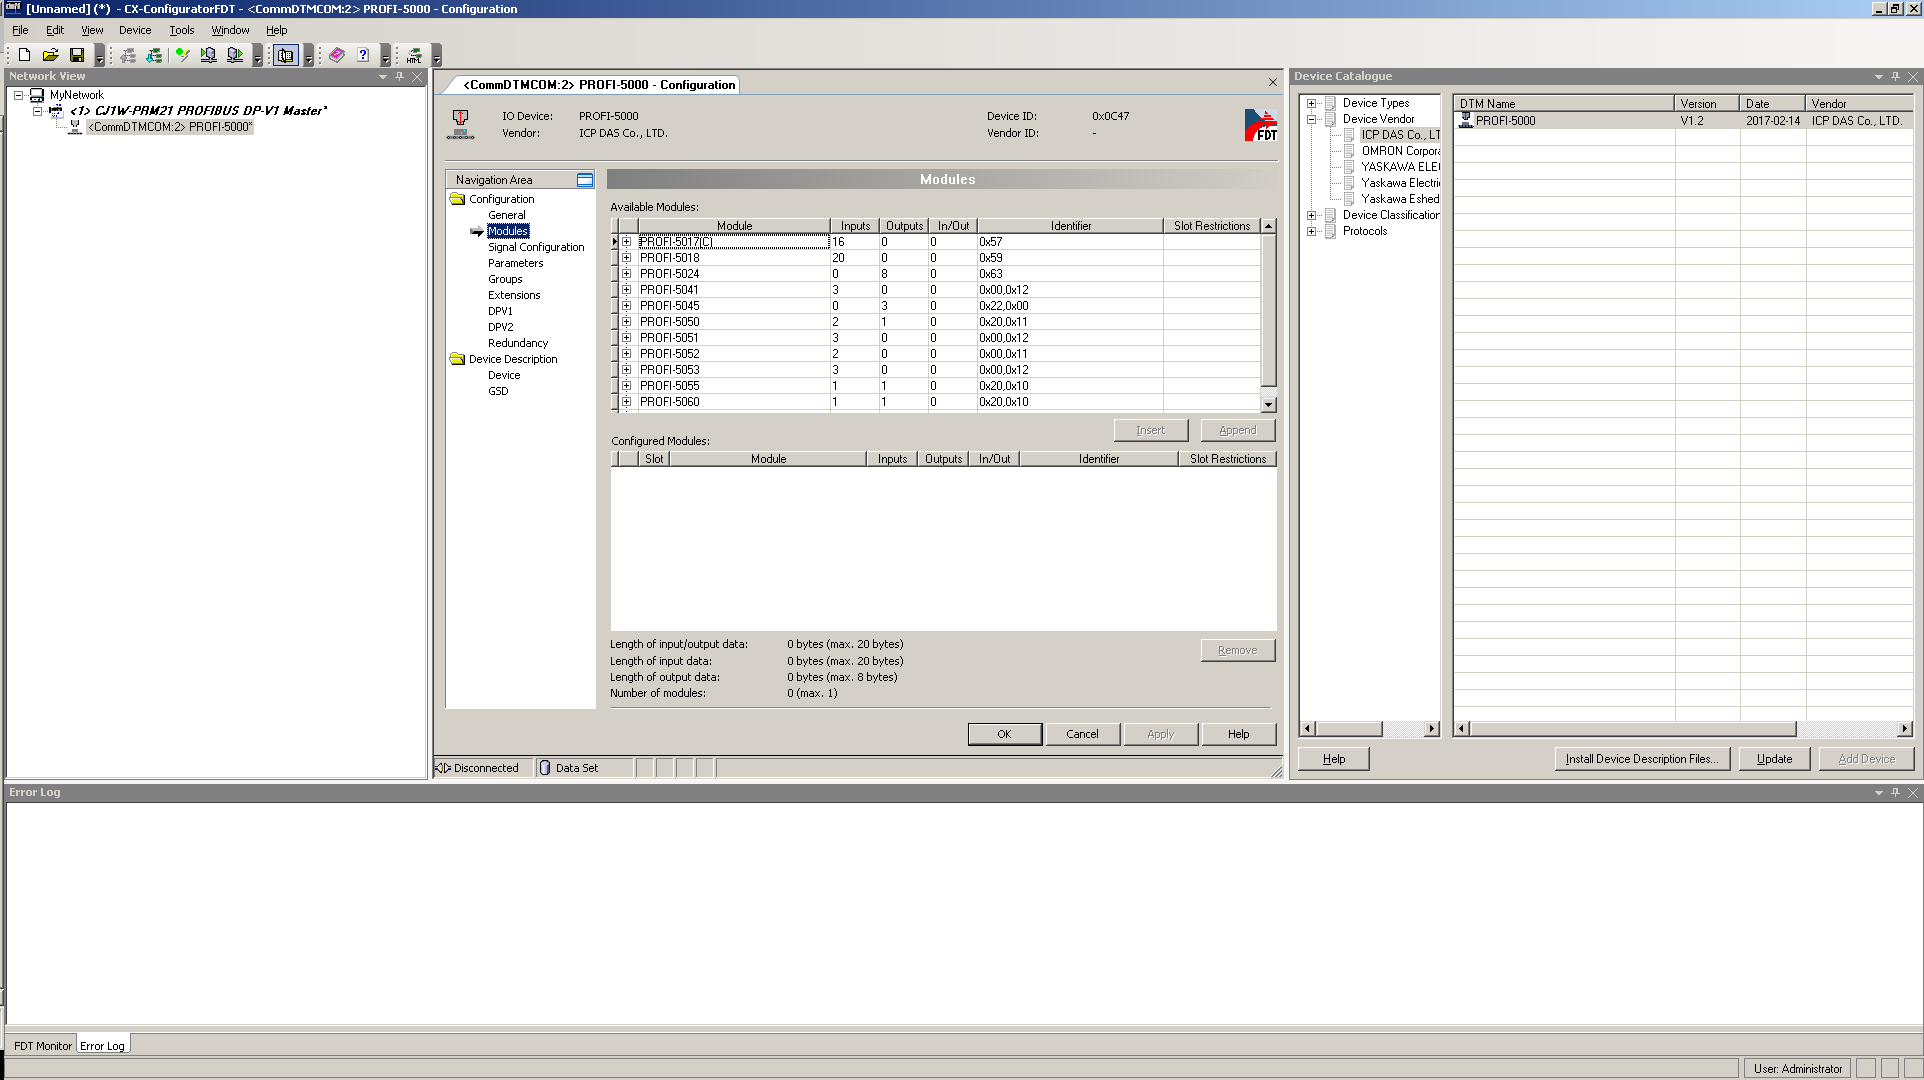Viewport: 1924px width, 1080px height.
Task: Click the Cancel button
Action: coord(1082,734)
